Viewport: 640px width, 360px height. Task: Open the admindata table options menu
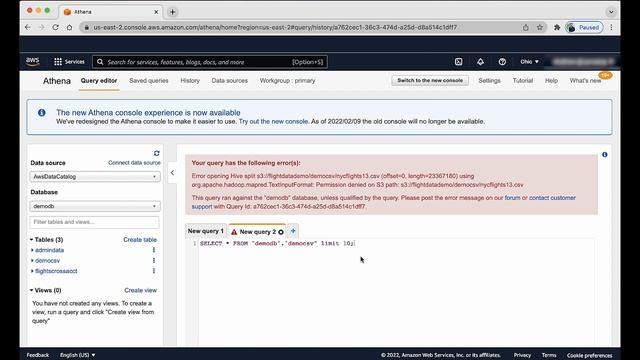tap(154, 250)
